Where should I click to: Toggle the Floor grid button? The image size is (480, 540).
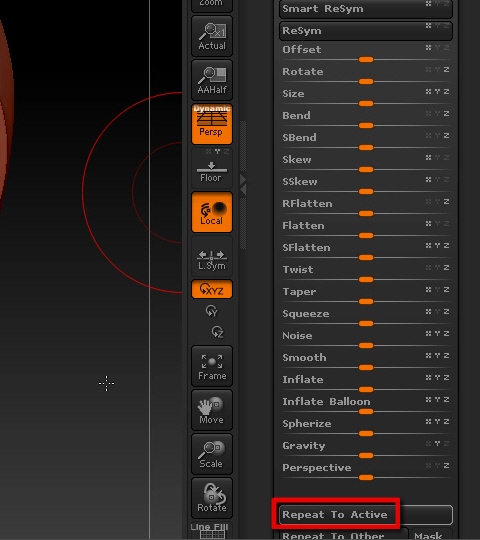(x=212, y=168)
